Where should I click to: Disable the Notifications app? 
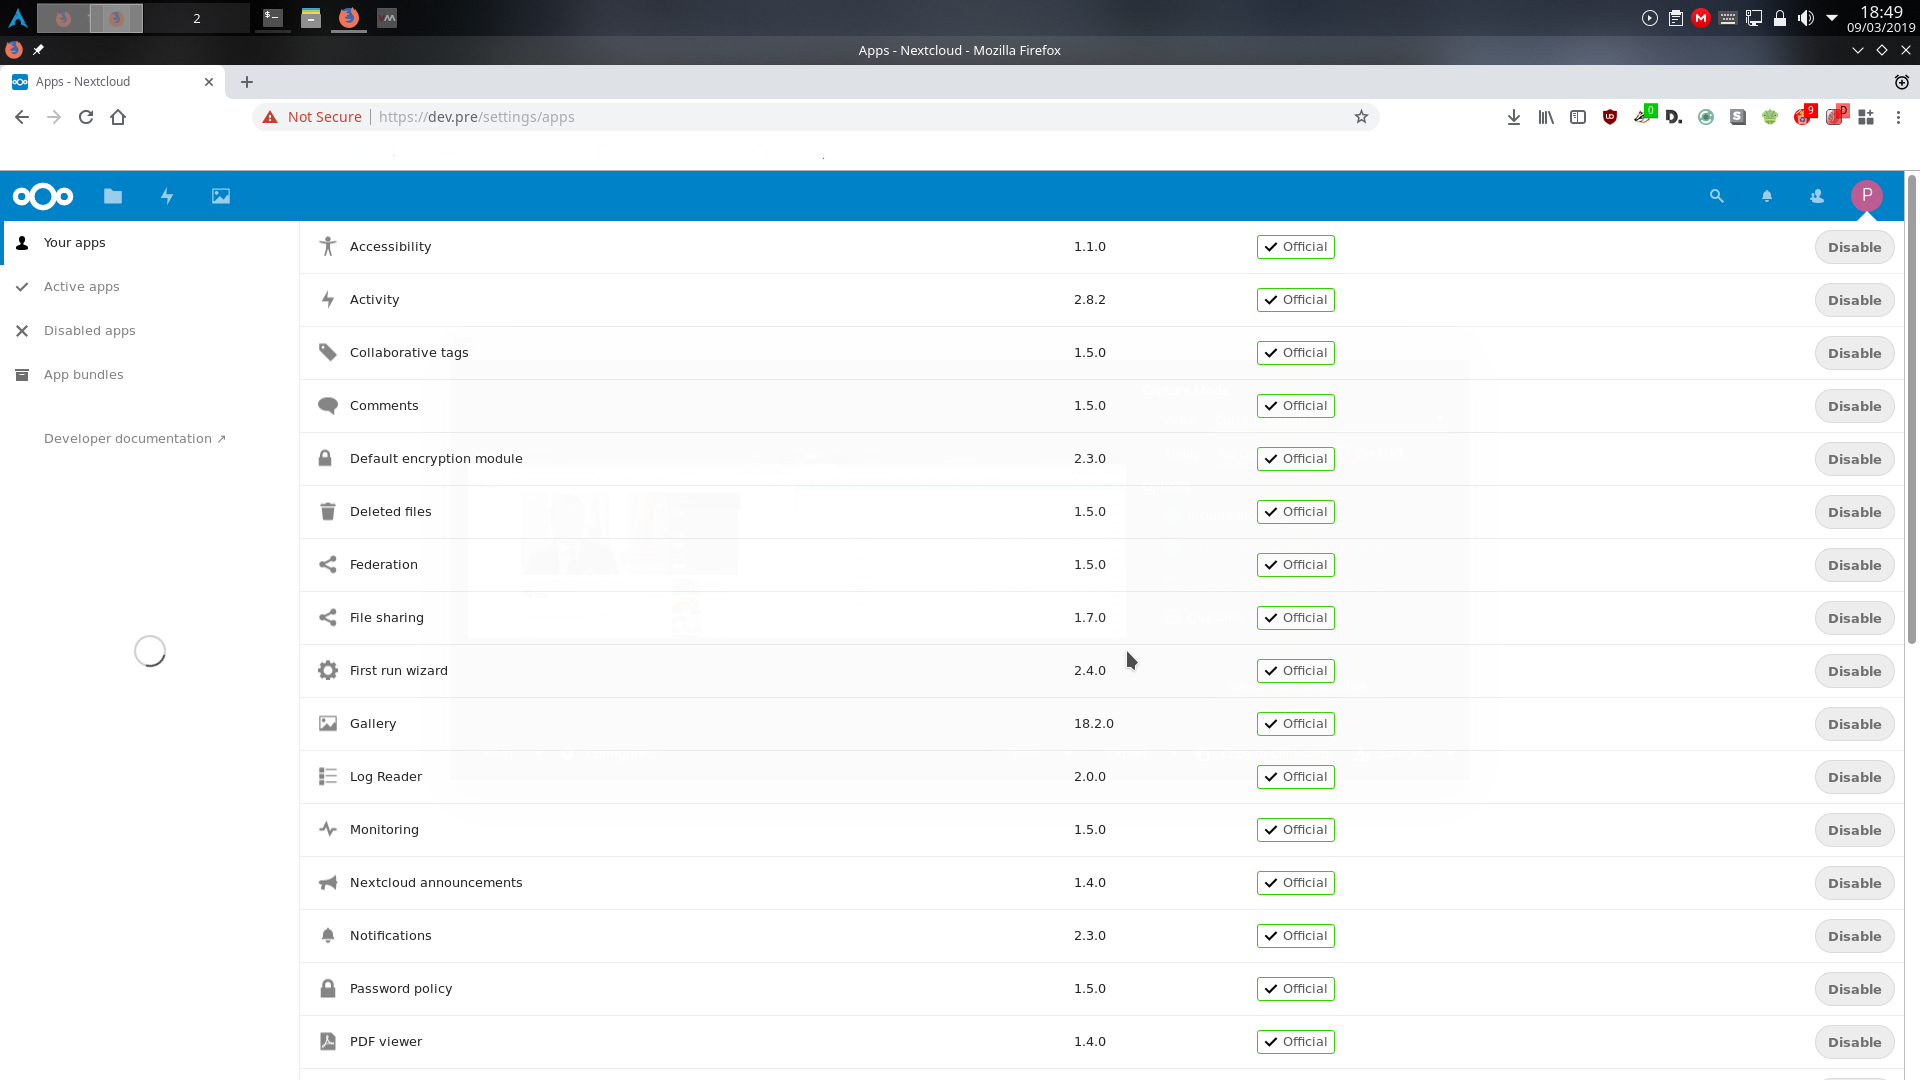point(1854,936)
